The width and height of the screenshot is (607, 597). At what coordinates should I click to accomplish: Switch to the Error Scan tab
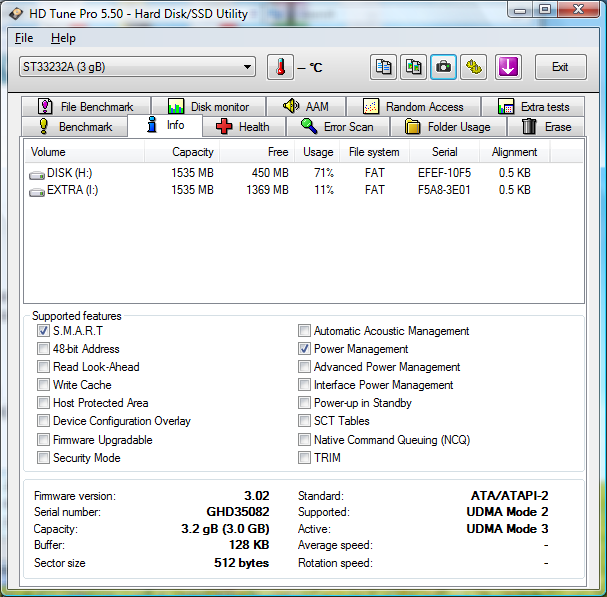(338, 127)
